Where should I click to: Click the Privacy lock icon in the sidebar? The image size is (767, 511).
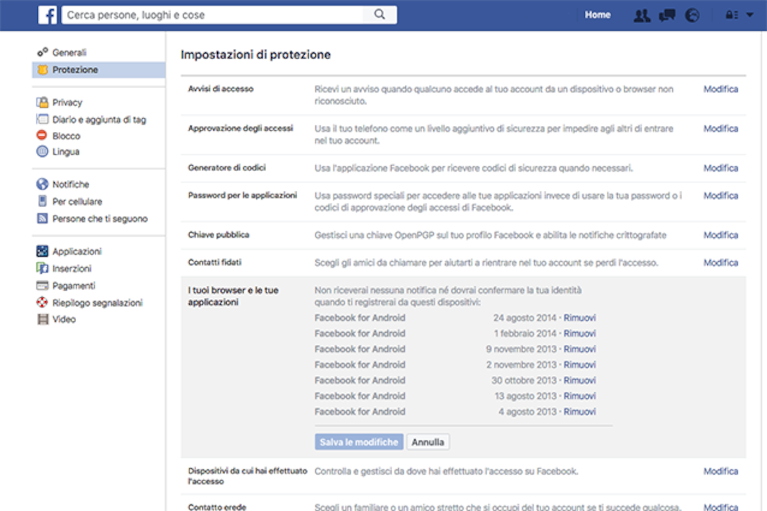43,102
